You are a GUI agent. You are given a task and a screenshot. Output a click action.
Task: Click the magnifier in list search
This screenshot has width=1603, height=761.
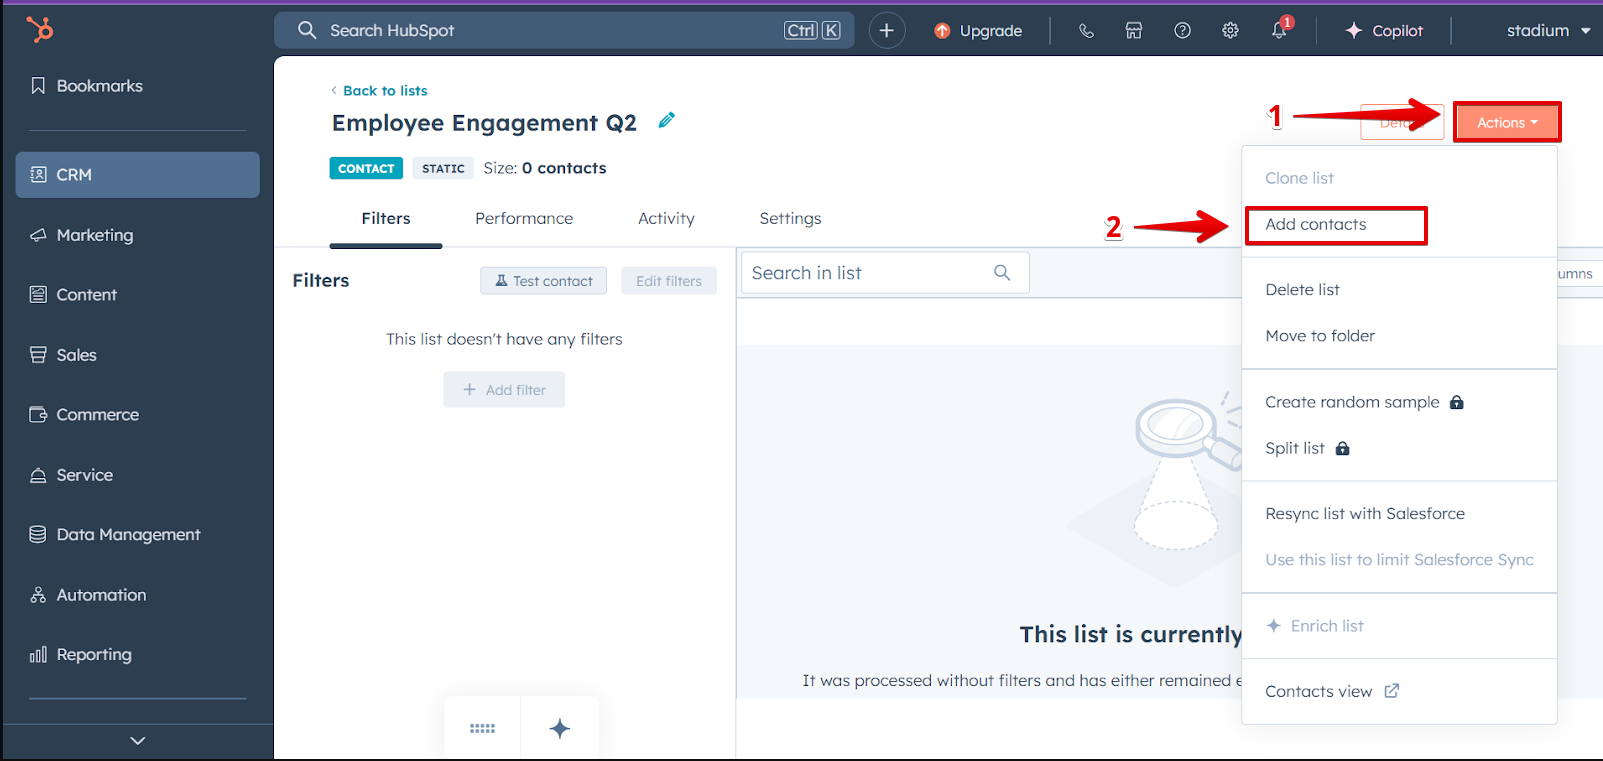[1002, 273]
